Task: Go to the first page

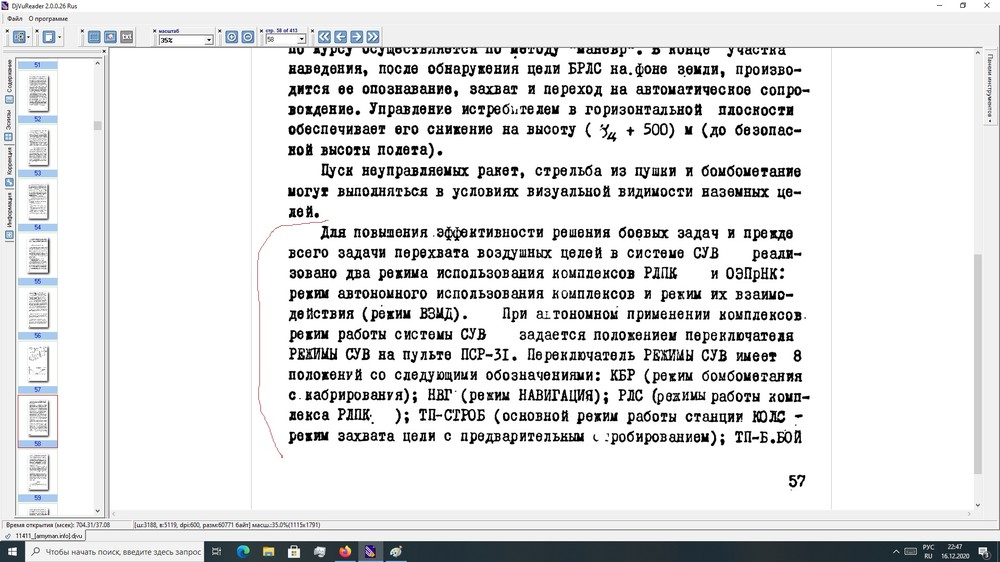Action: [x=324, y=37]
